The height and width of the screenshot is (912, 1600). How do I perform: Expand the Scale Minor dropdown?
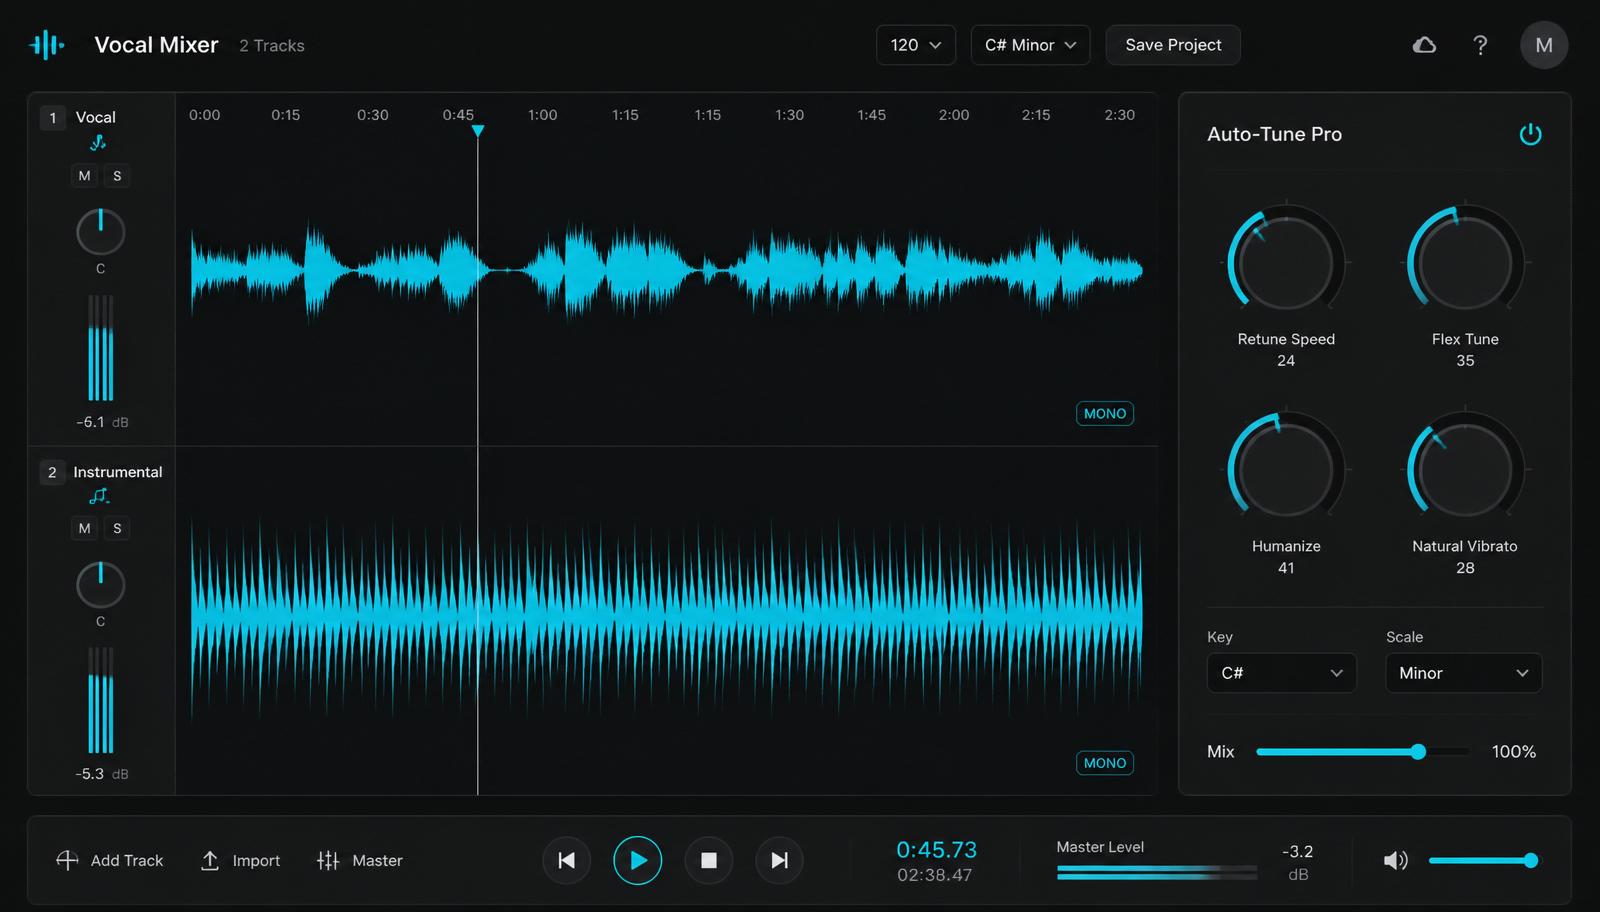(1464, 673)
